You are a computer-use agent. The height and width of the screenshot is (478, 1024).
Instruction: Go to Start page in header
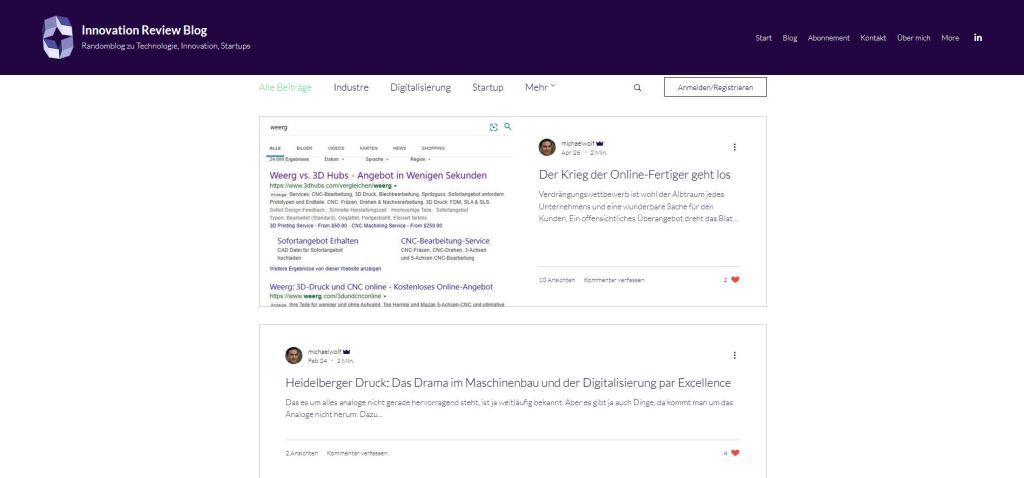(763, 38)
